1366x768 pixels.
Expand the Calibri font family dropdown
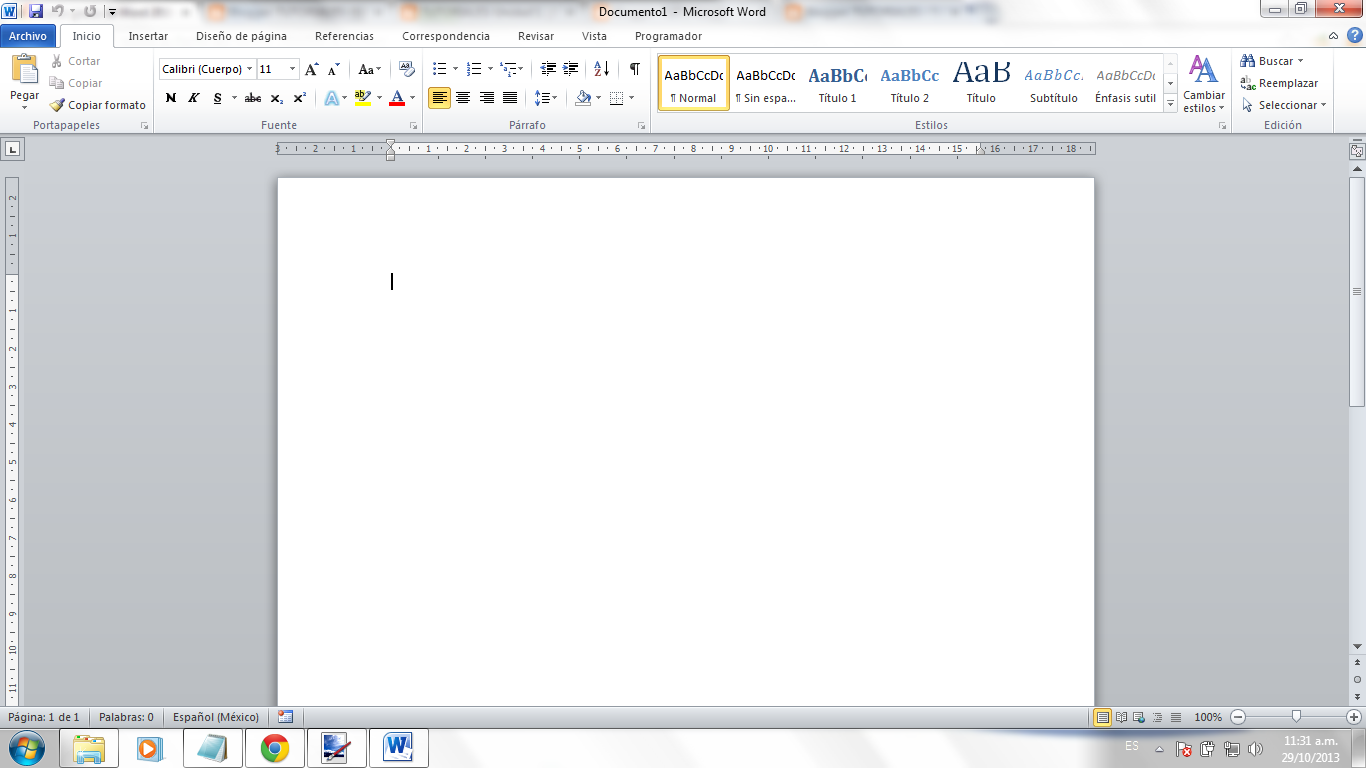tap(248, 69)
